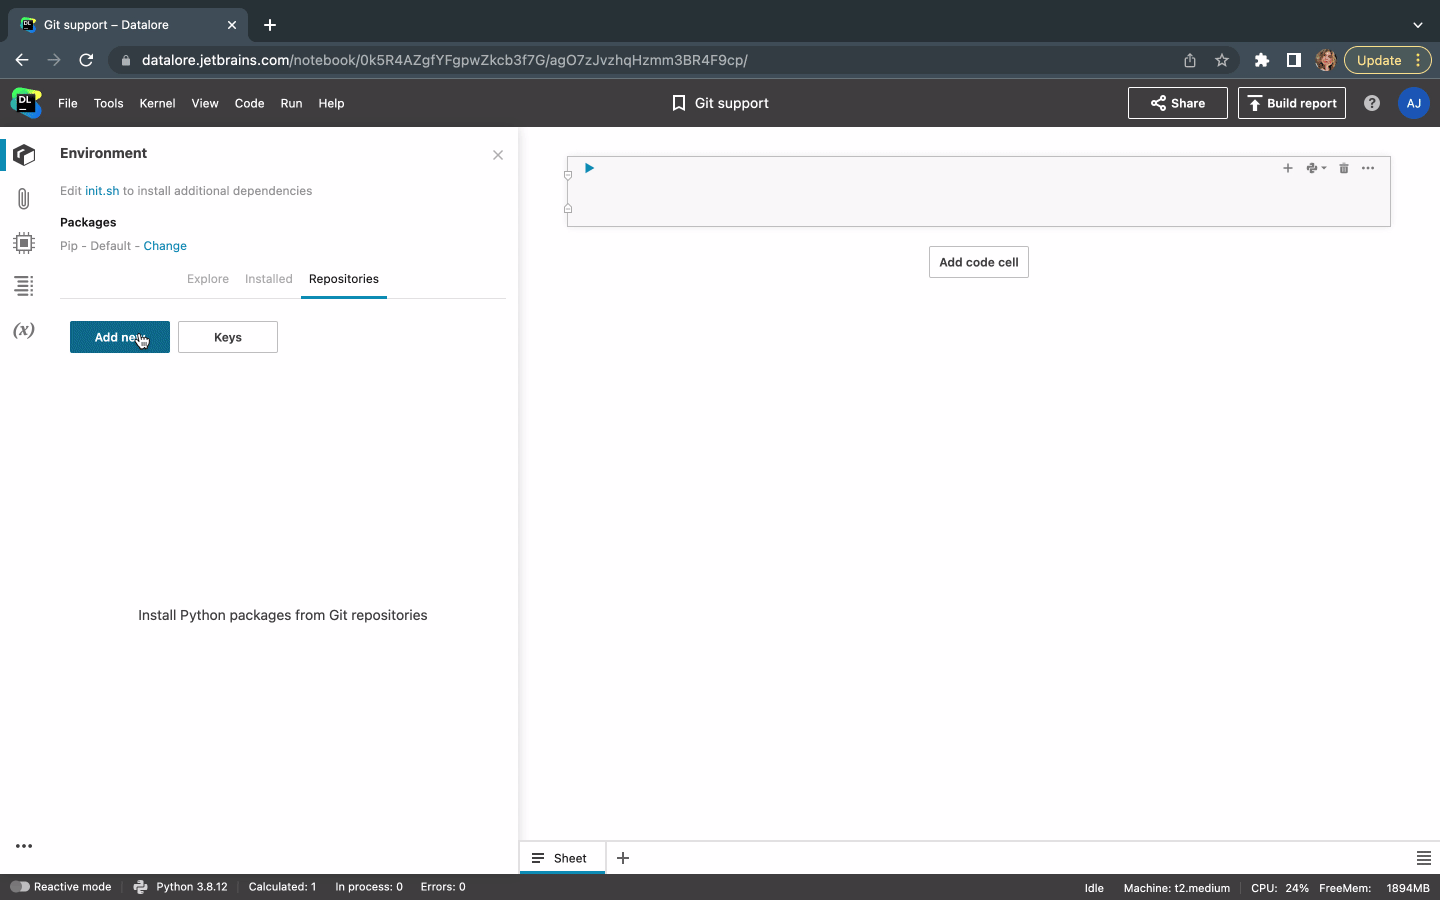This screenshot has height=900, width=1440.
Task: Click the Calculated: 1 status entry
Action: coord(282,887)
